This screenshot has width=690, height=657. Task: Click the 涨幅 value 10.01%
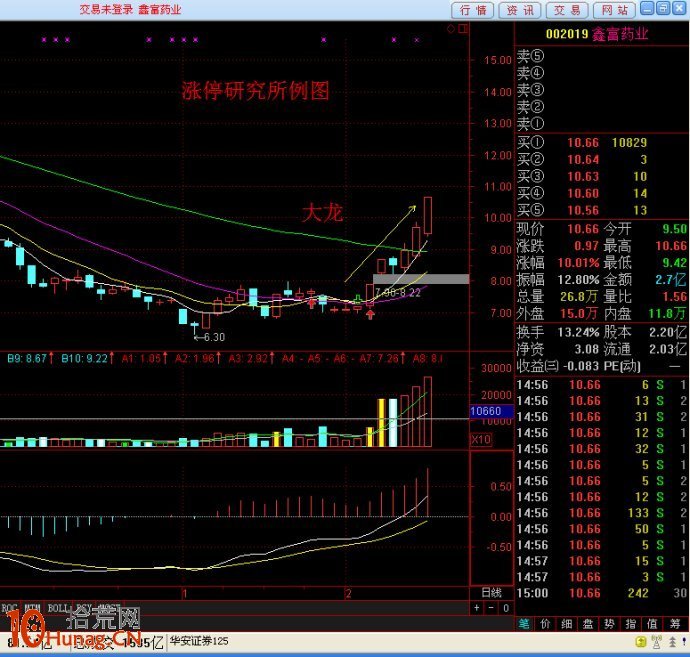pos(578,263)
